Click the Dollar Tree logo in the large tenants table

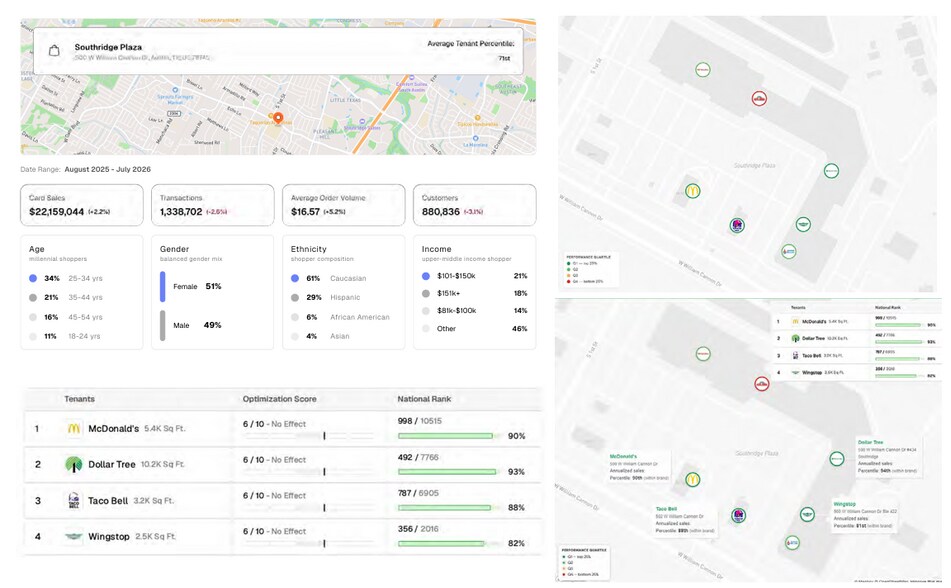pos(73,464)
